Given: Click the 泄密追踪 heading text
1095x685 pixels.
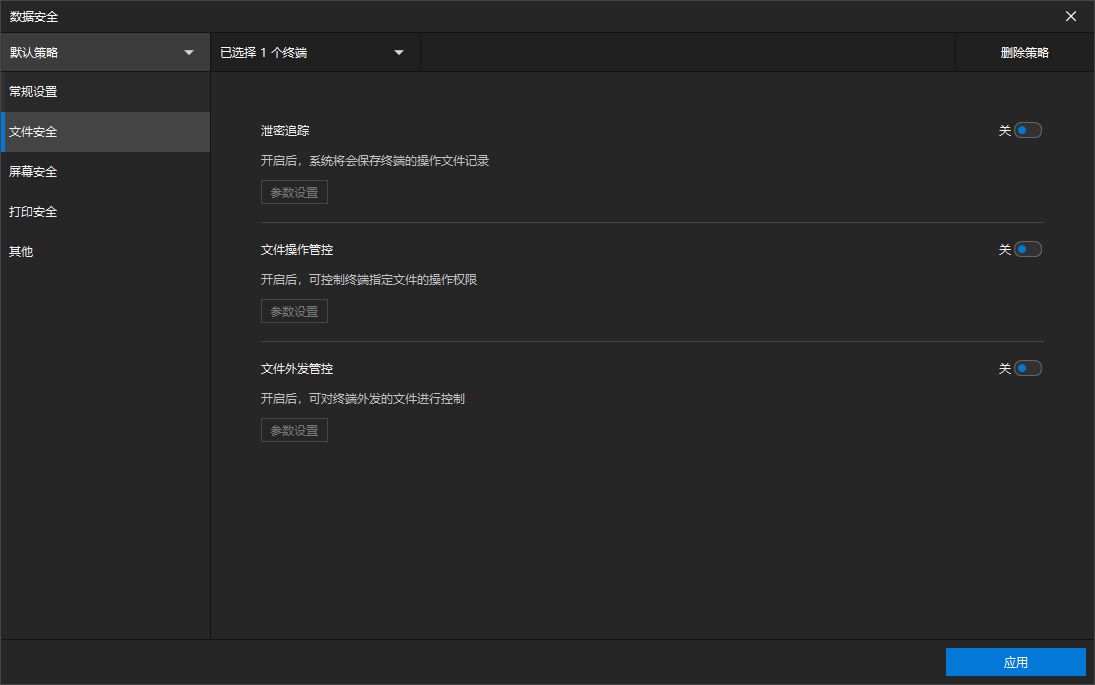Looking at the screenshot, I should (285, 131).
